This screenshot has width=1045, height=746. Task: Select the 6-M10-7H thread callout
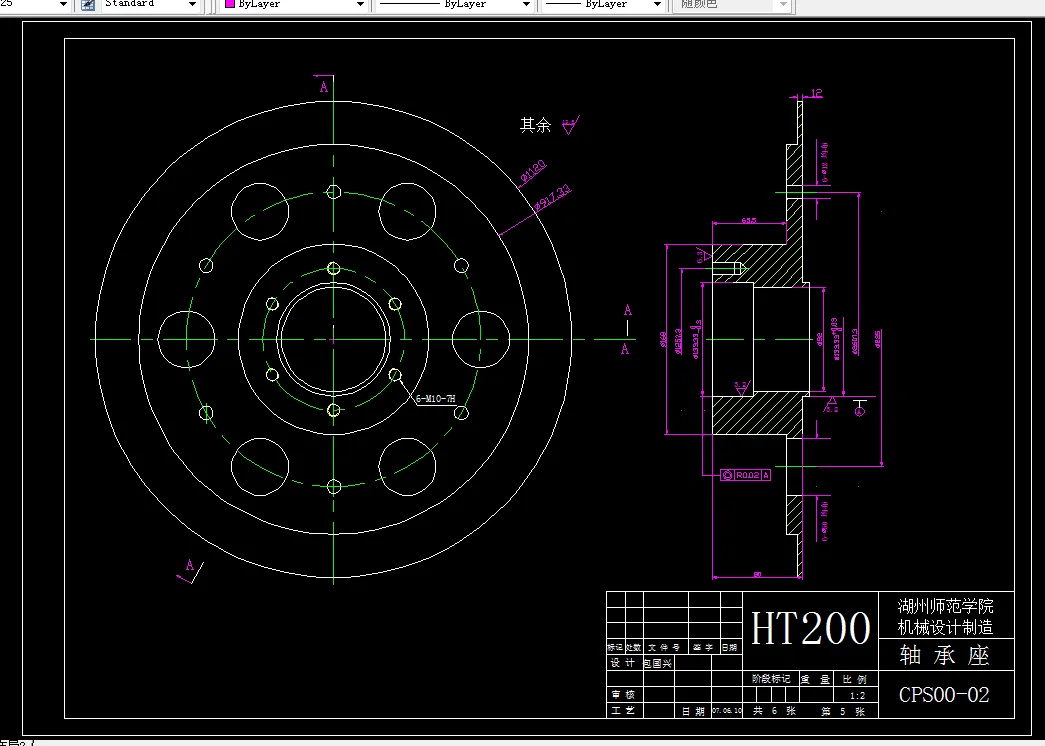click(435, 399)
